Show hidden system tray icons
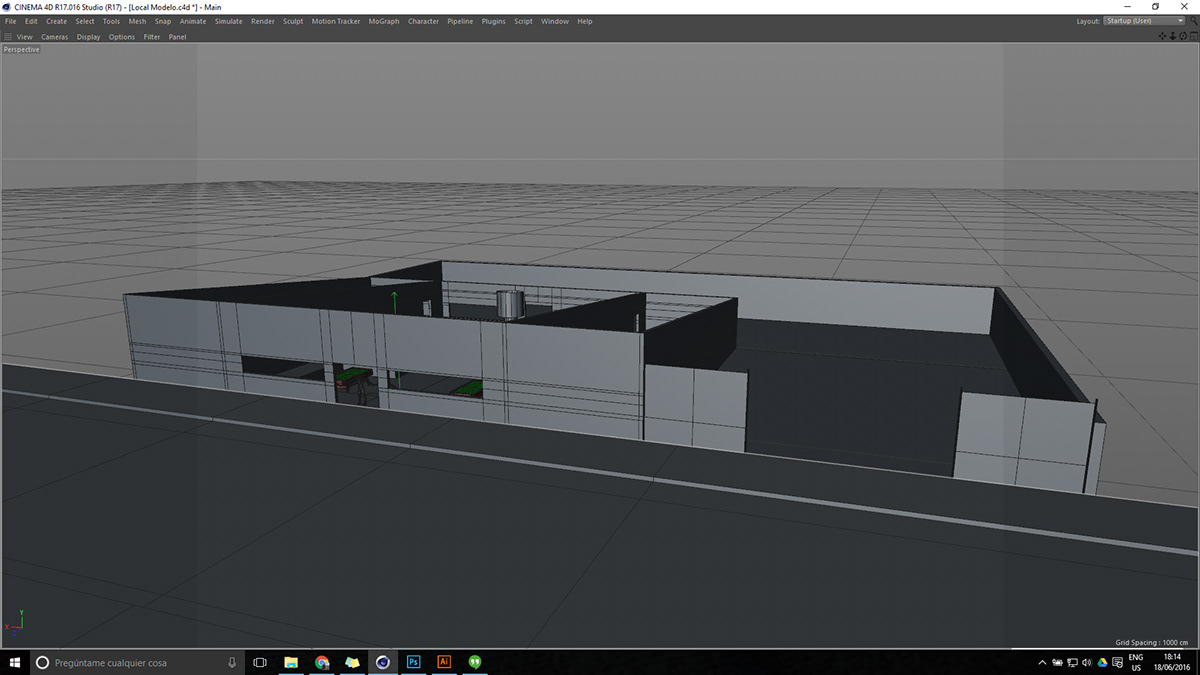1200x675 pixels. [x=1042, y=662]
